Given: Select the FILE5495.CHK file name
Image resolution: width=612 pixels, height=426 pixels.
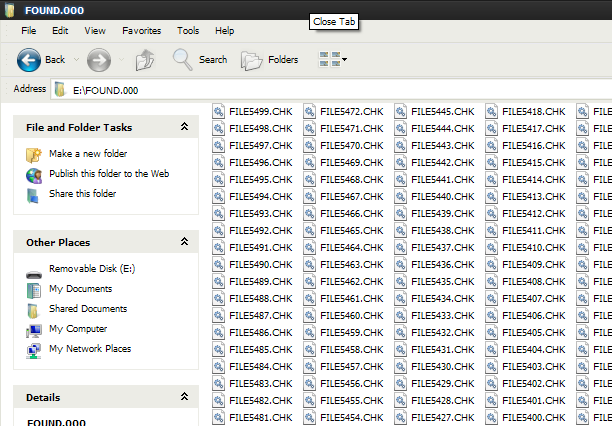Looking at the screenshot, I should [x=261, y=180].
